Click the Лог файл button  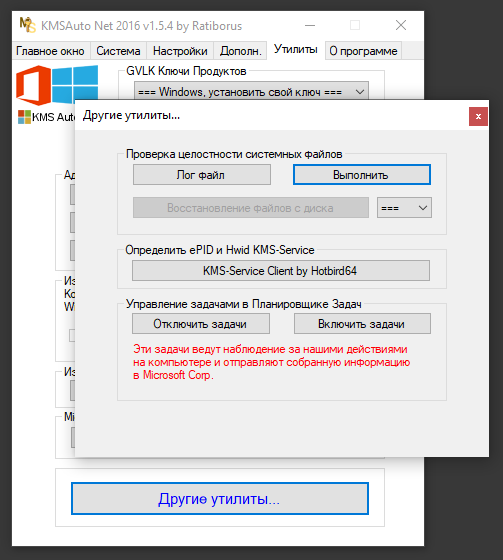pyautogui.click(x=202, y=175)
